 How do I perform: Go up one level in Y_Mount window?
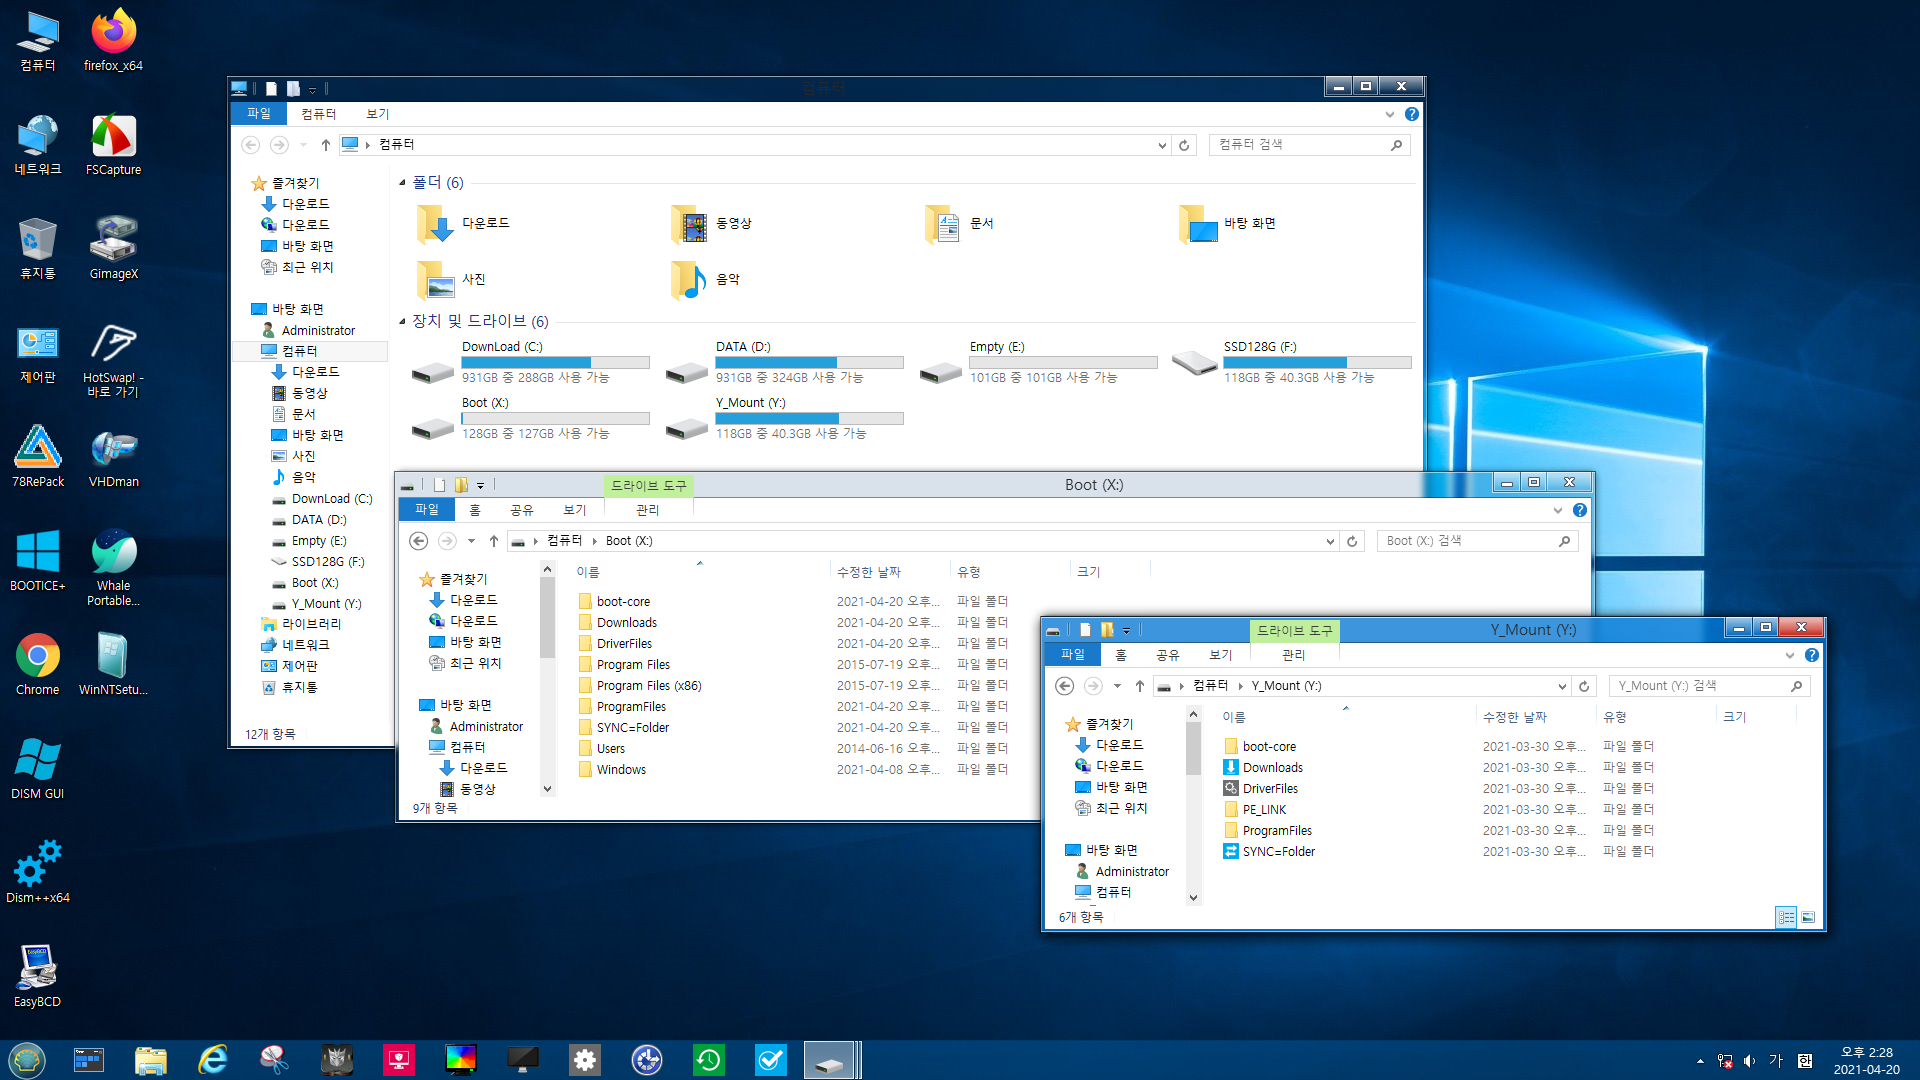pyautogui.click(x=1139, y=686)
